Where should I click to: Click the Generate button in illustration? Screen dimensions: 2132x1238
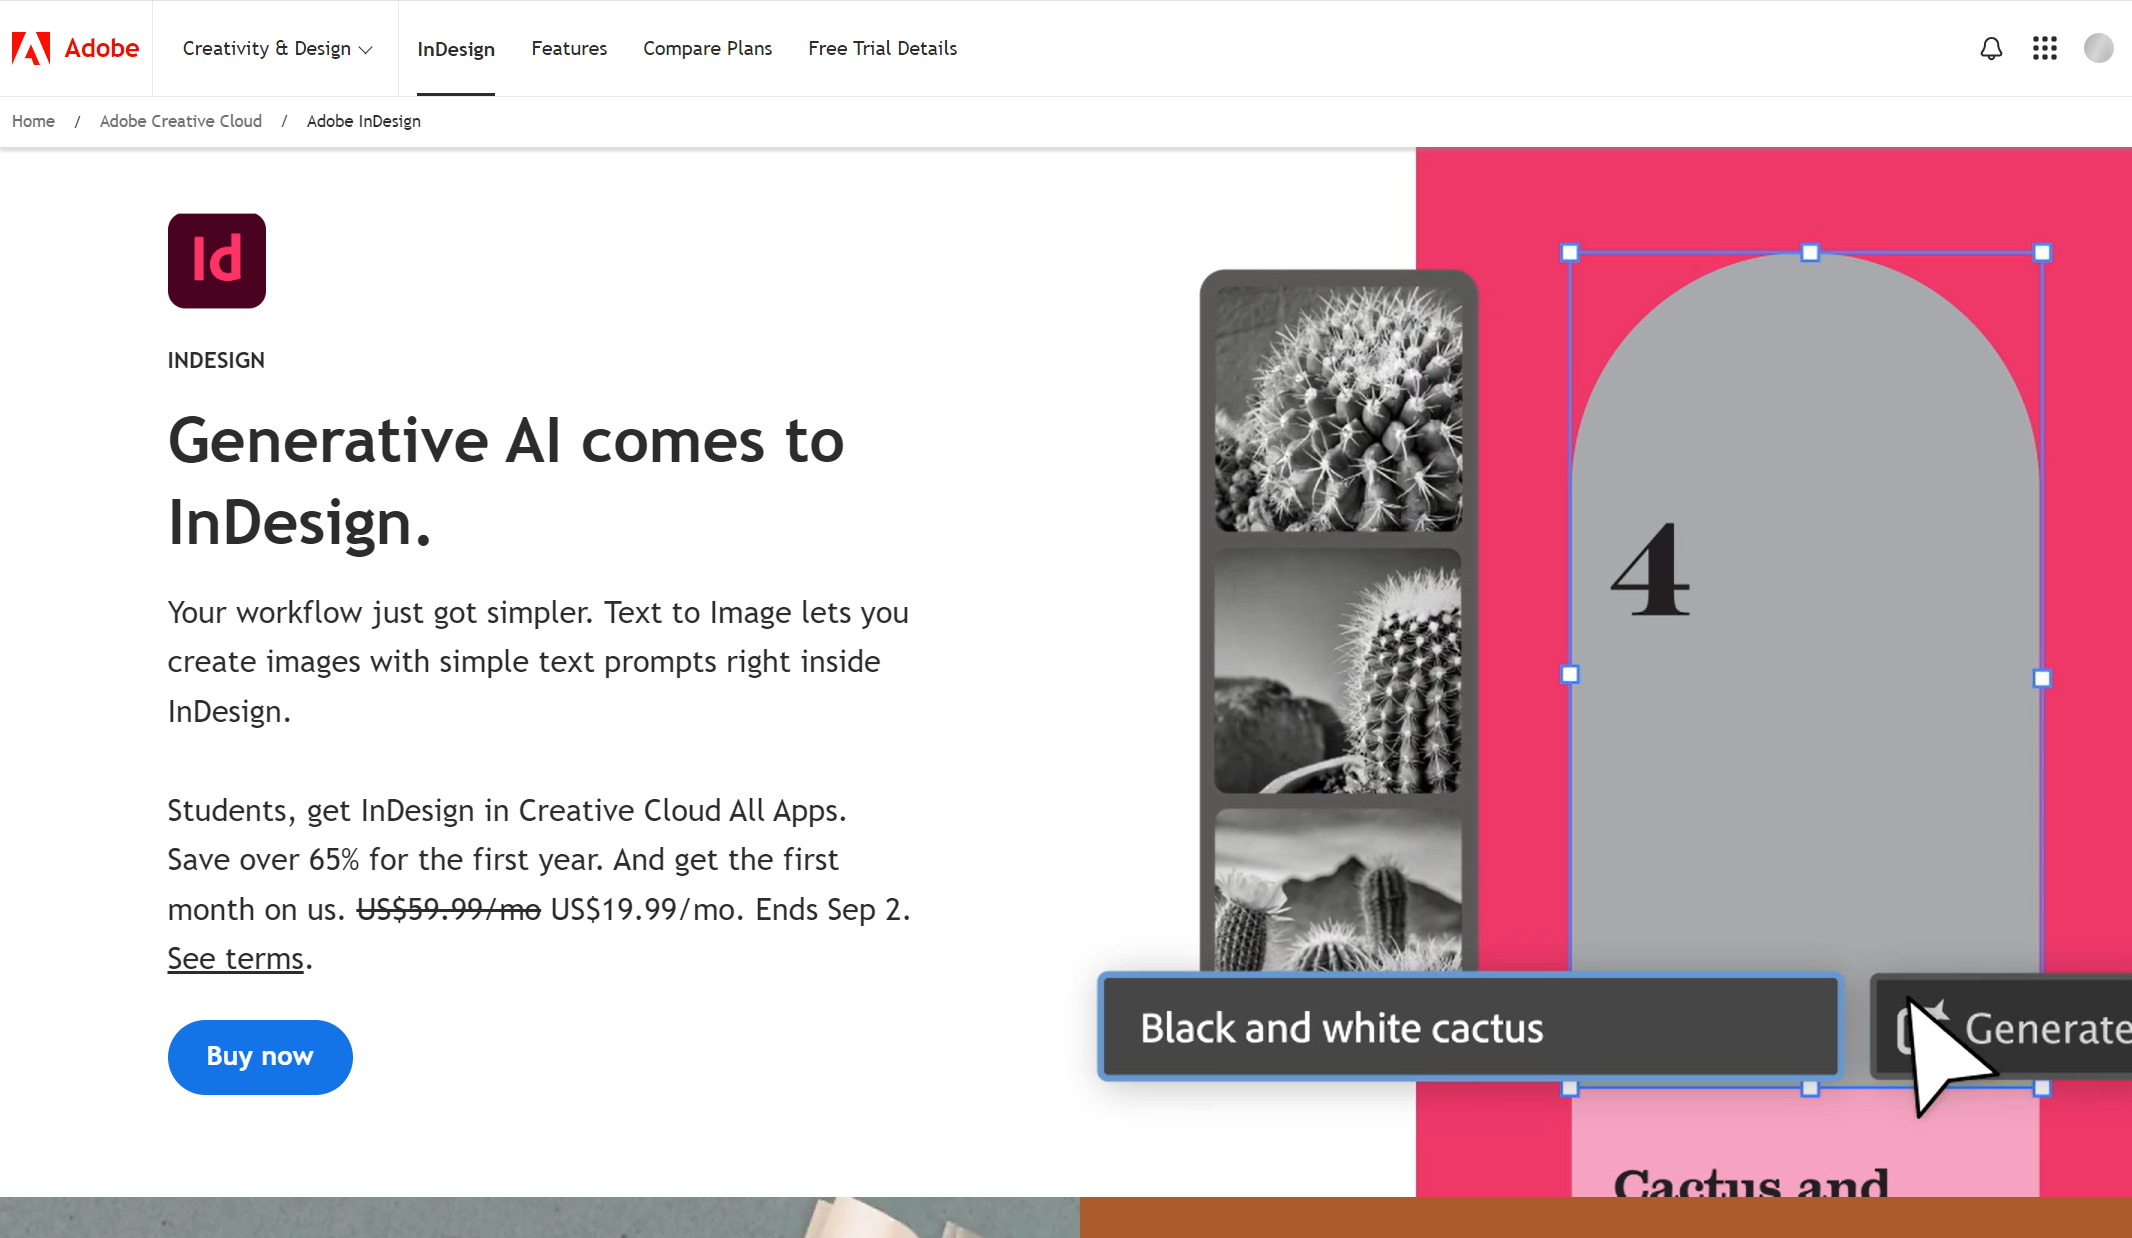pos(2002,1028)
